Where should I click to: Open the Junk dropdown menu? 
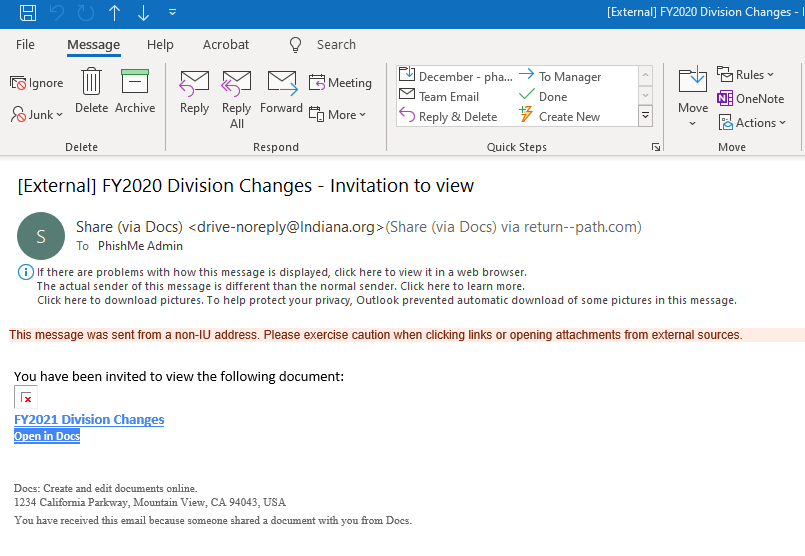(36, 114)
